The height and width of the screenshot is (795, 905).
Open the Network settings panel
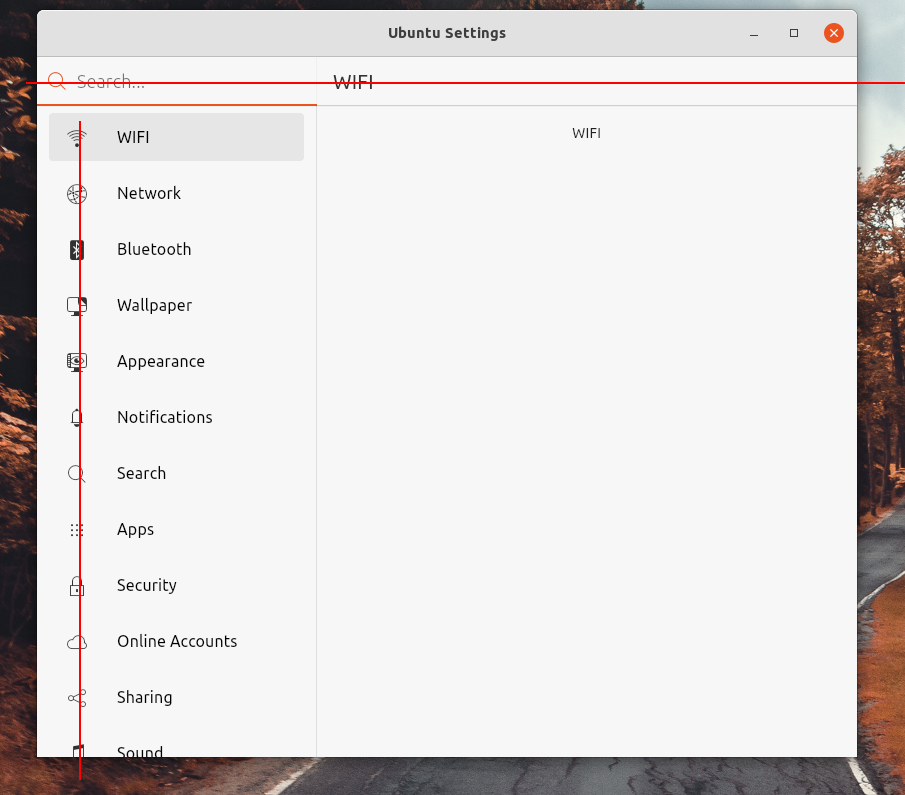(x=149, y=193)
